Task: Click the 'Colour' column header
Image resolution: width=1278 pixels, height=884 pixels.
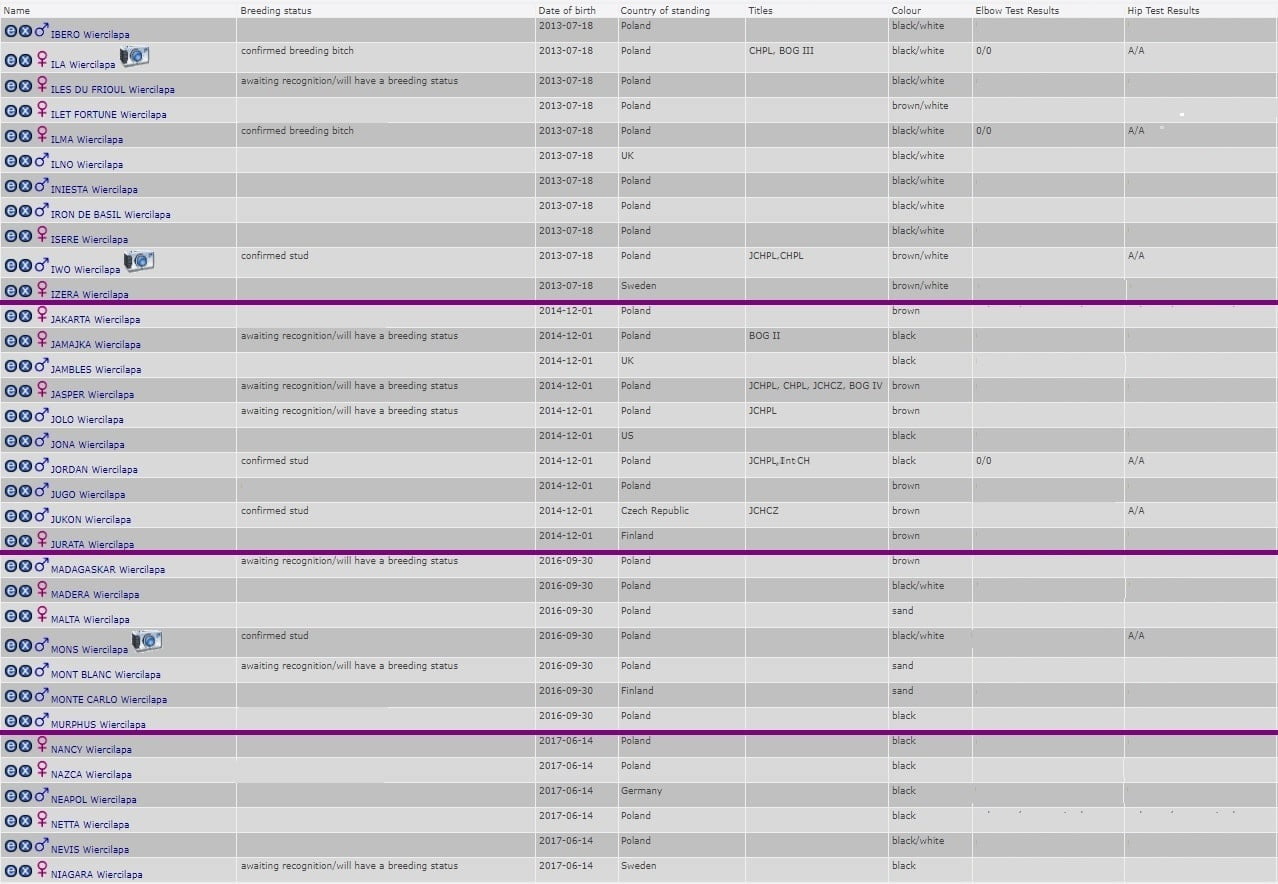Action: click(x=907, y=11)
